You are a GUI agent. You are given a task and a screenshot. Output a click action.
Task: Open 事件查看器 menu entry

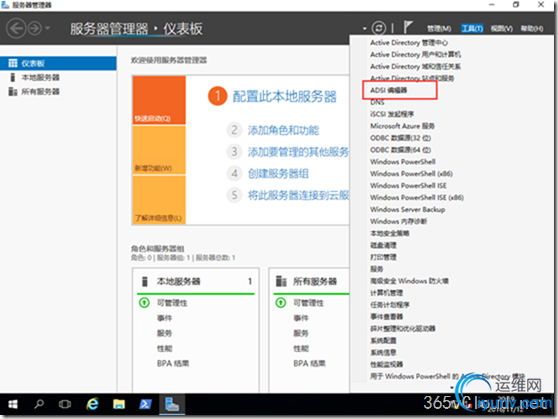coord(386,316)
